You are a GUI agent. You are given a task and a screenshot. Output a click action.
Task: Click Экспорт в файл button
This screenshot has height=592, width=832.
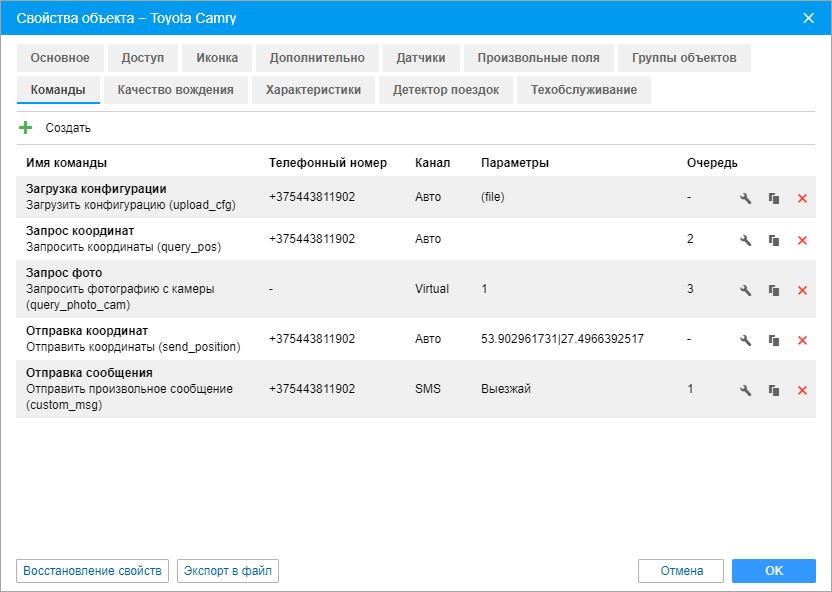pyautogui.click(x=228, y=571)
